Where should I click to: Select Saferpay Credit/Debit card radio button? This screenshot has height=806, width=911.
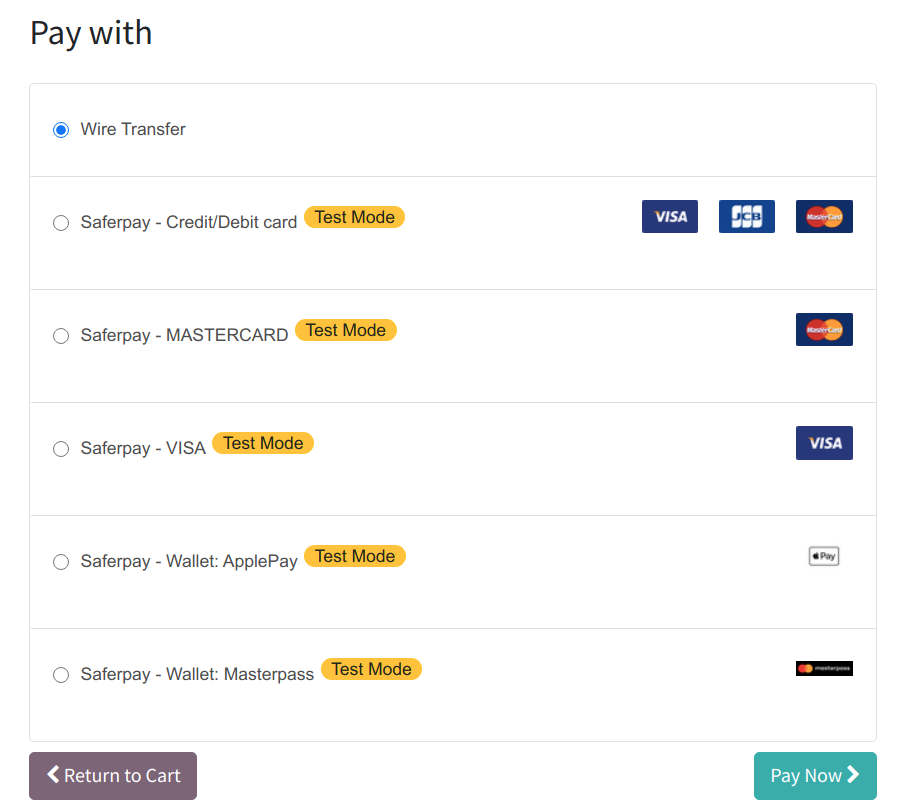point(61,223)
